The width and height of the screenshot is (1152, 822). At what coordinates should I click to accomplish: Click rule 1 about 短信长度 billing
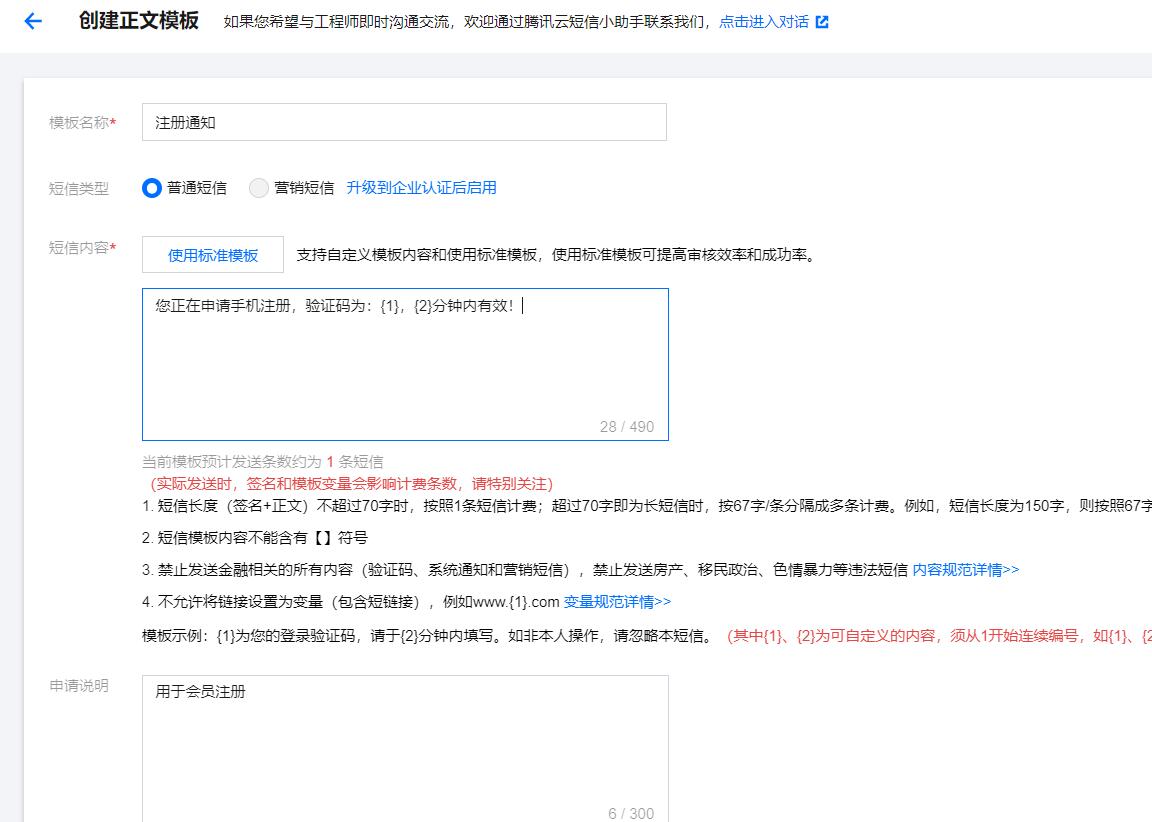pyautogui.click(x=647, y=506)
